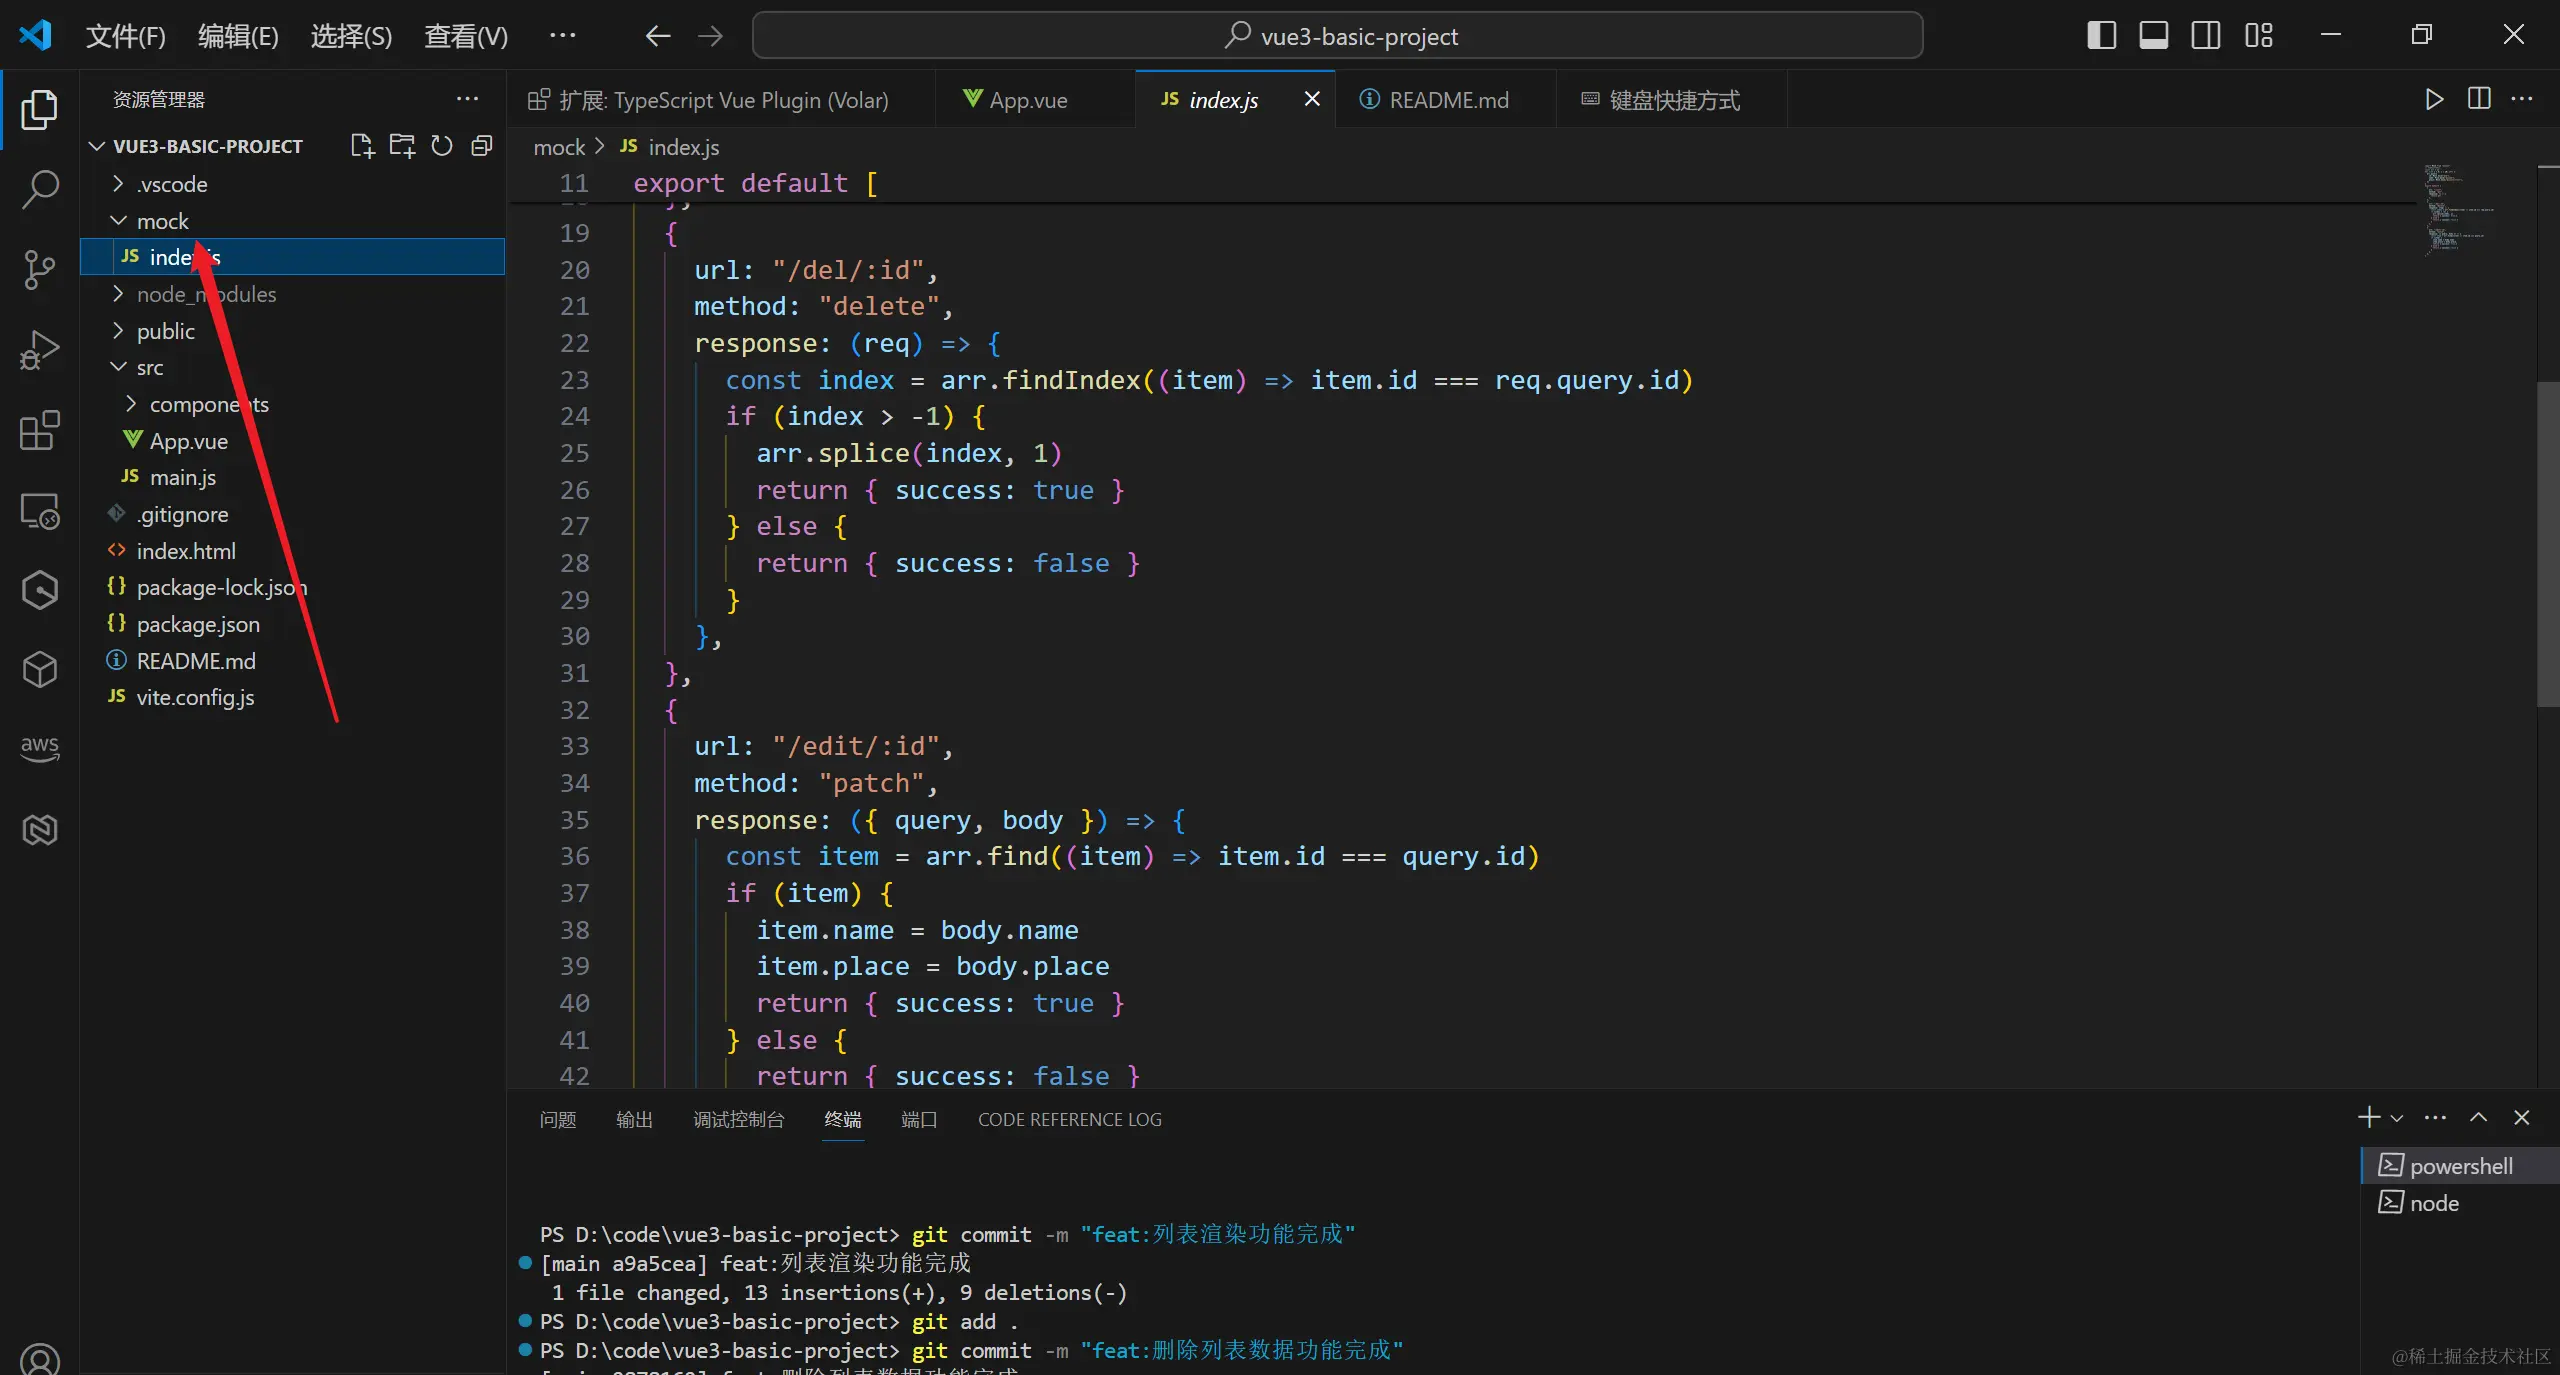The width and height of the screenshot is (2560, 1375).
Task: Select the node terminal session
Action: (x=2433, y=1203)
